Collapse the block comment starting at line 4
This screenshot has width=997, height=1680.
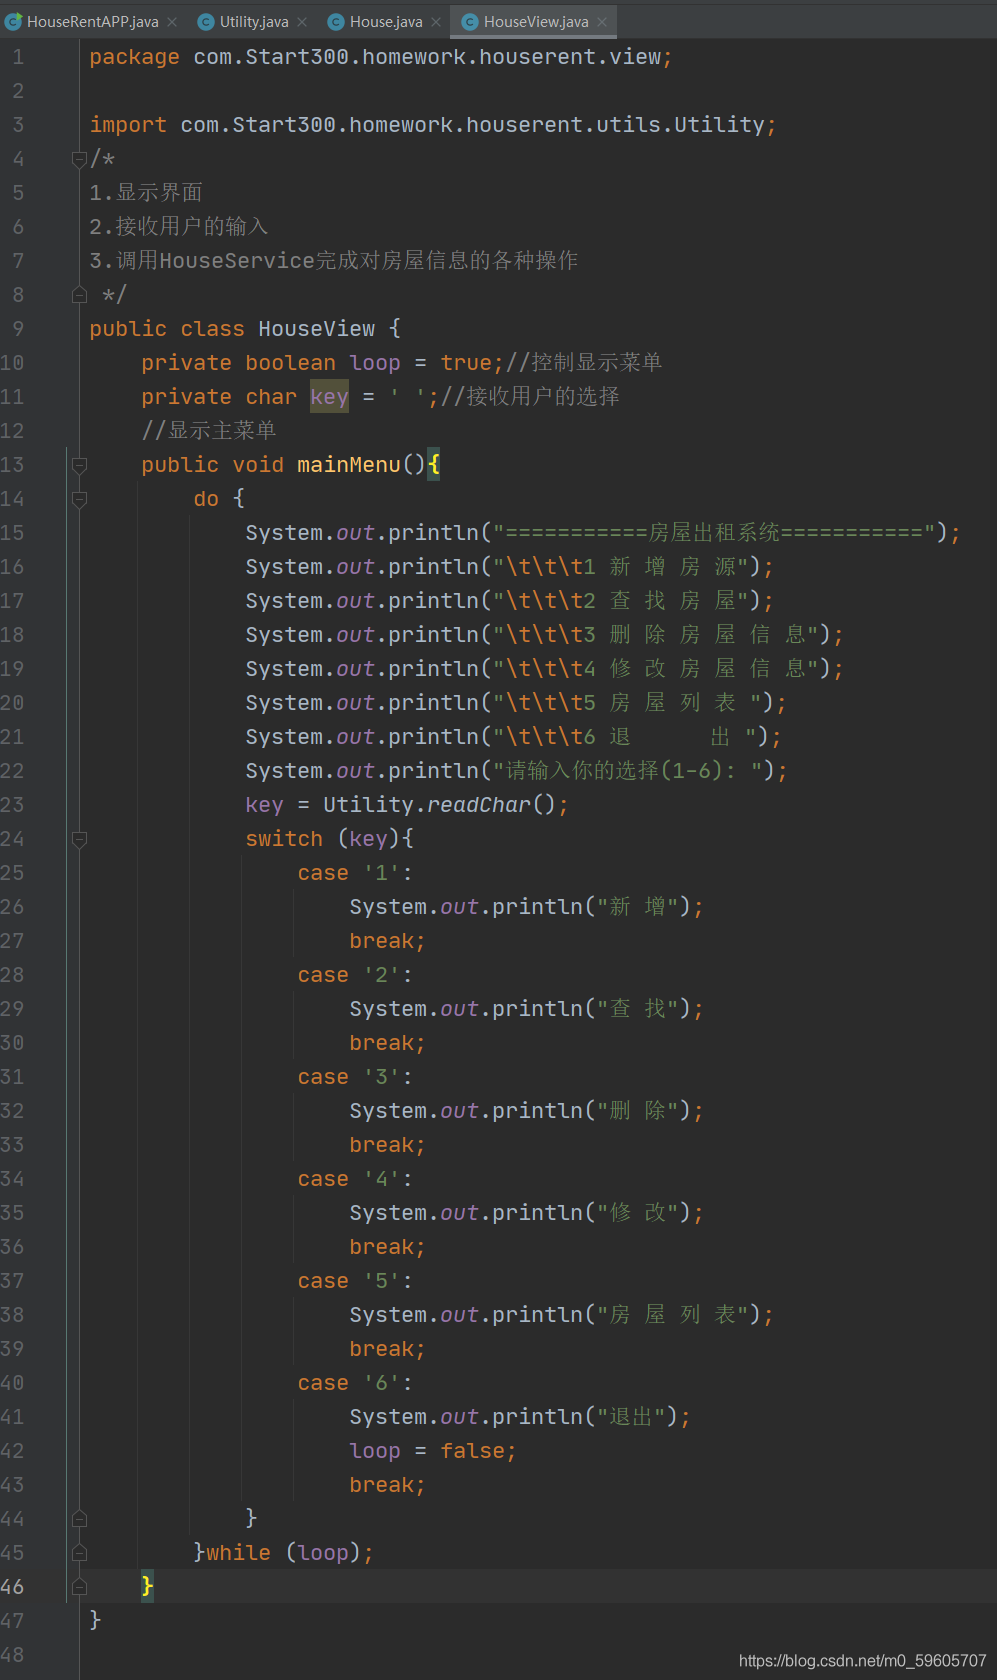79,158
